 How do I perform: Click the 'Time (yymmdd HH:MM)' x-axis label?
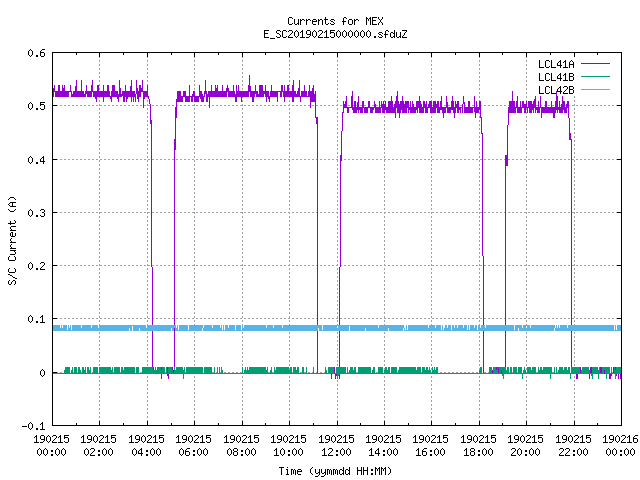pyautogui.click(x=335, y=471)
